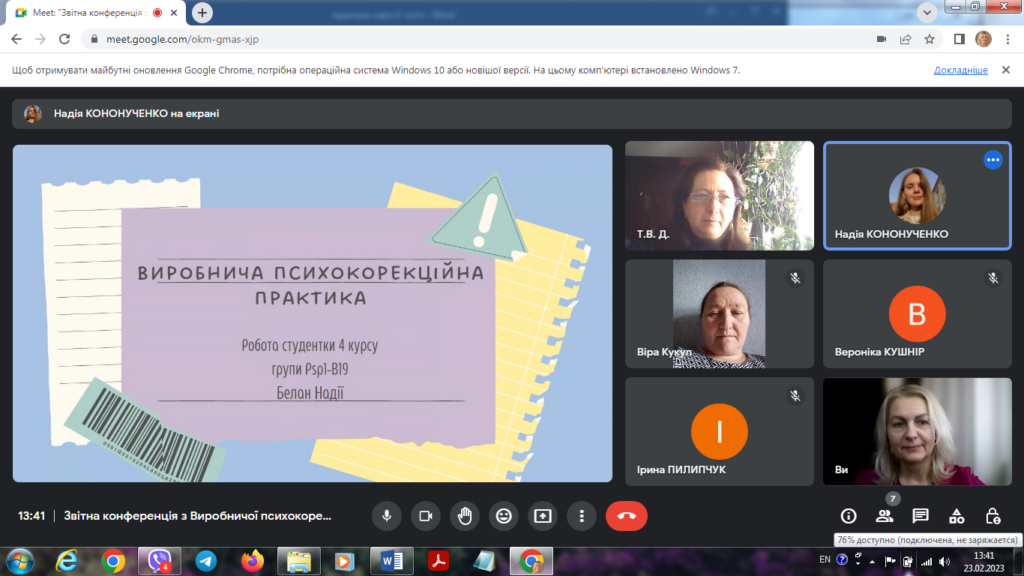Raise hand in the meeting
The height and width of the screenshot is (576, 1024).
464,516
